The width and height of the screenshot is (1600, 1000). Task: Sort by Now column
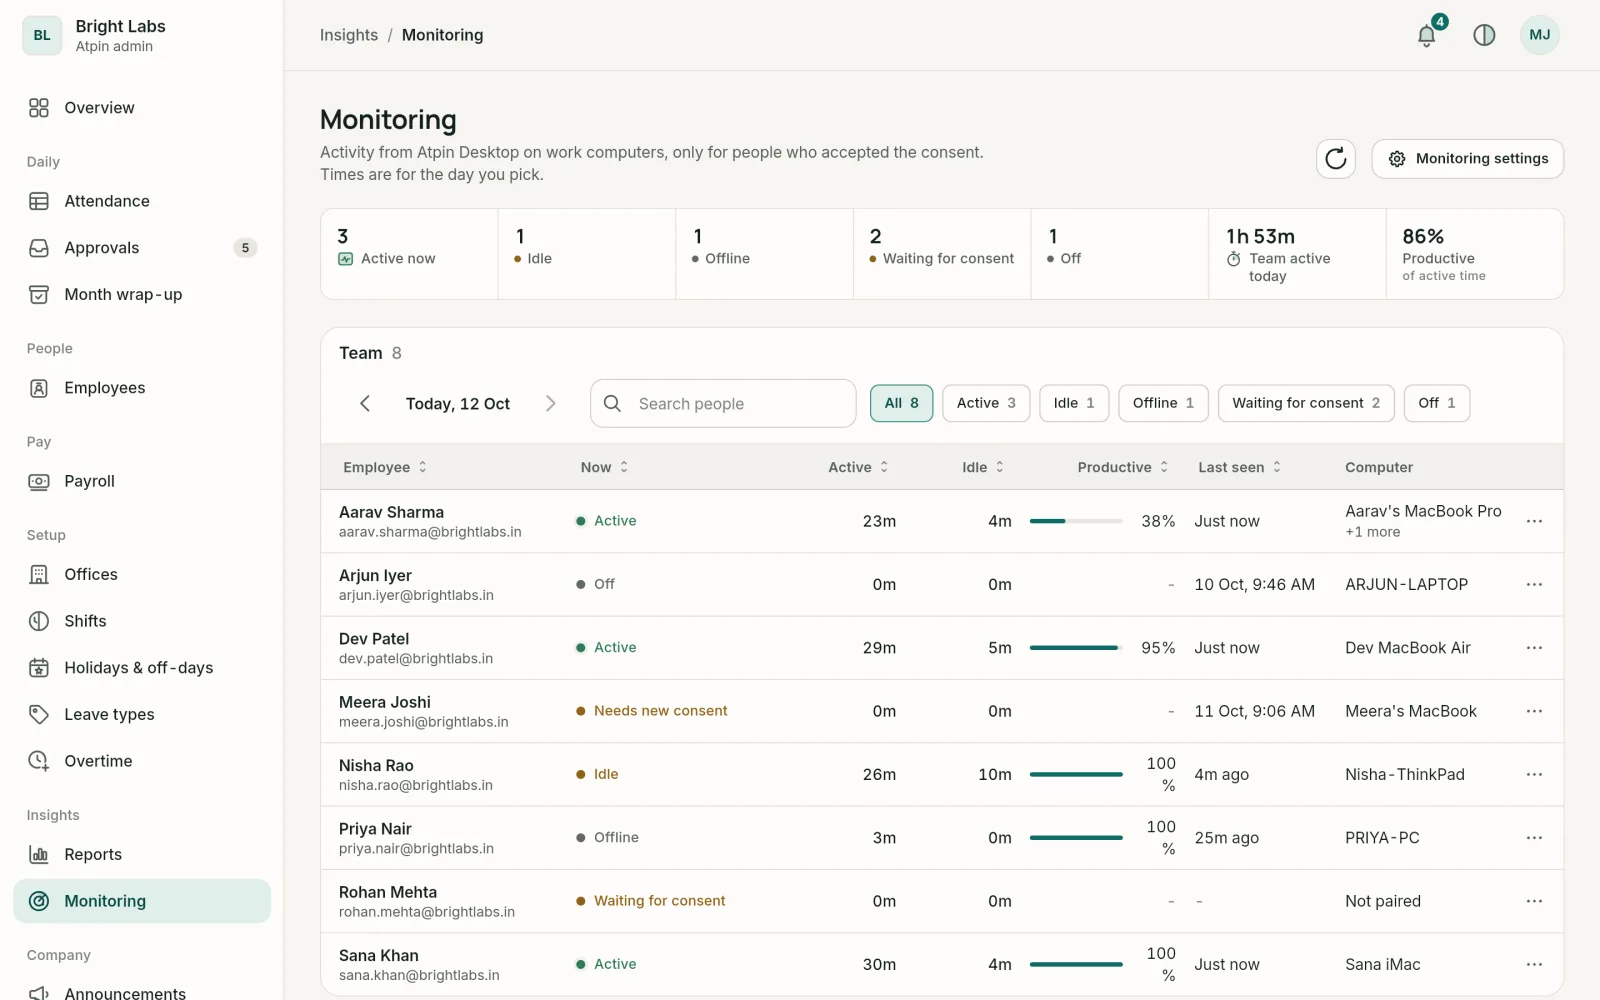tap(604, 467)
